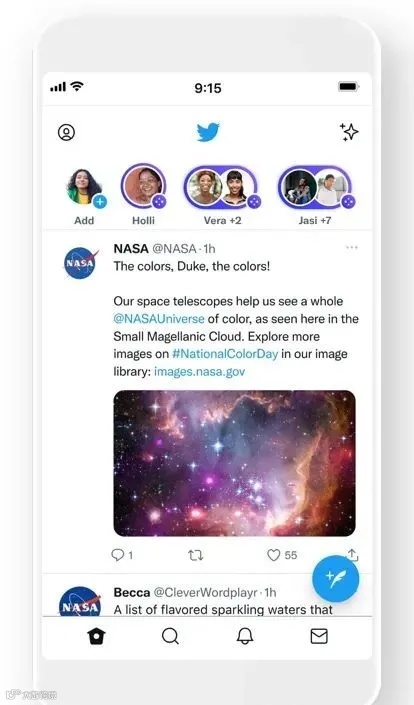This screenshot has height=705, width=414.
Task: Switch to the Home tab
Action: (96, 636)
